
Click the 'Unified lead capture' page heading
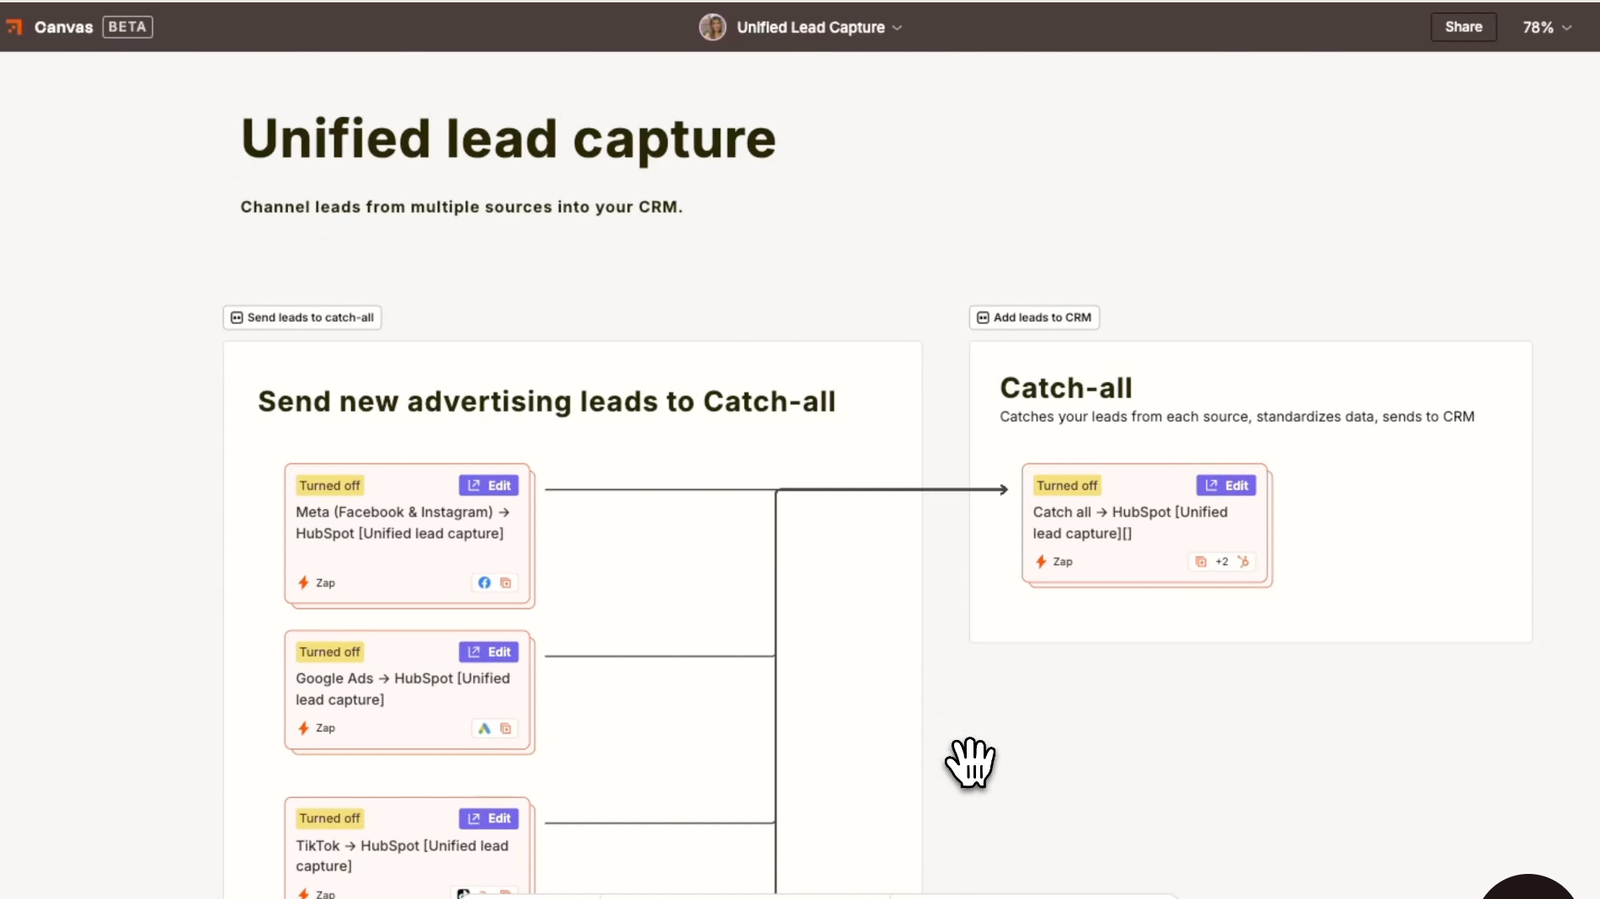508,139
